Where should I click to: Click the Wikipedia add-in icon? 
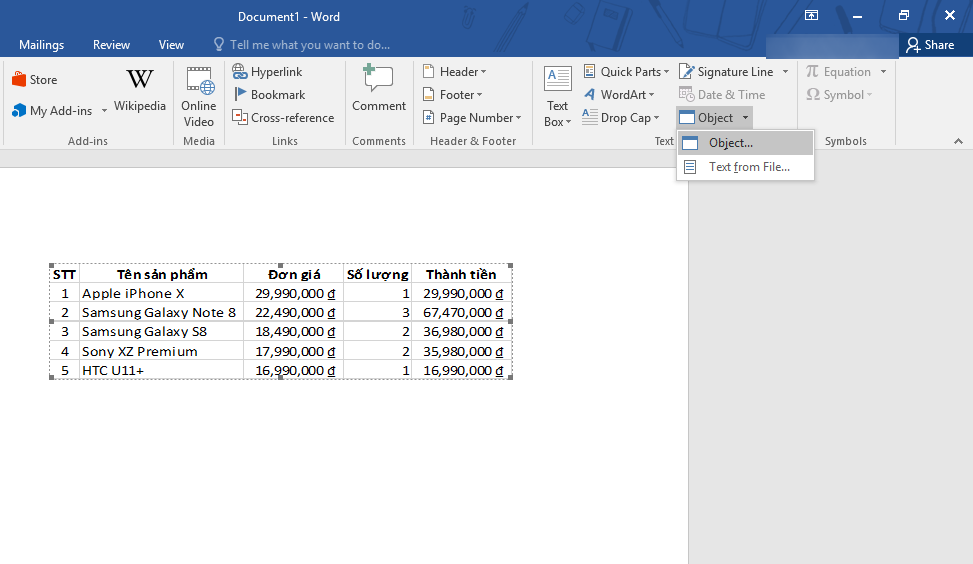pos(140,90)
